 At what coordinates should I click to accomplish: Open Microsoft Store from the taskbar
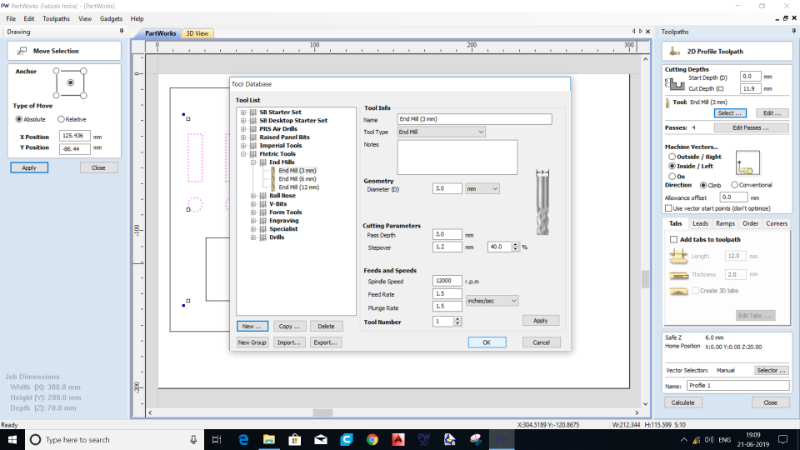(x=295, y=439)
